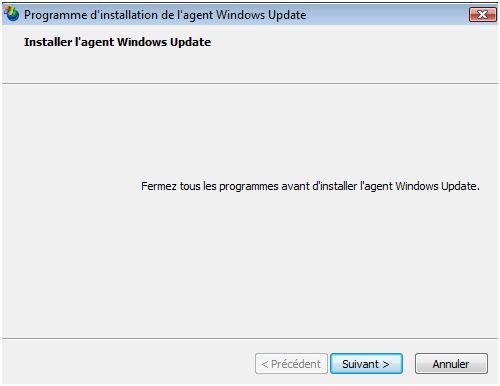Click the word Installer in the bold heading
This screenshot has height=386, width=500.
pyautogui.click(x=48, y=42)
